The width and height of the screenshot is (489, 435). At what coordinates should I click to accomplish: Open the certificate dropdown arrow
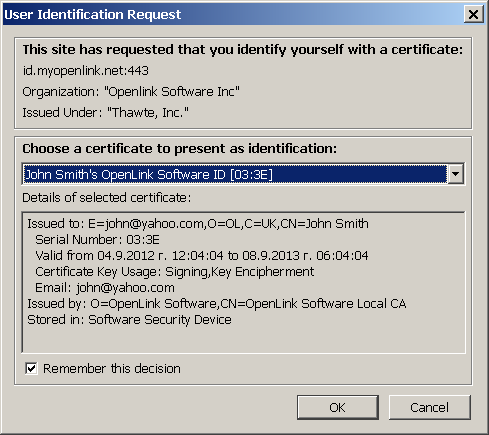click(x=455, y=174)
